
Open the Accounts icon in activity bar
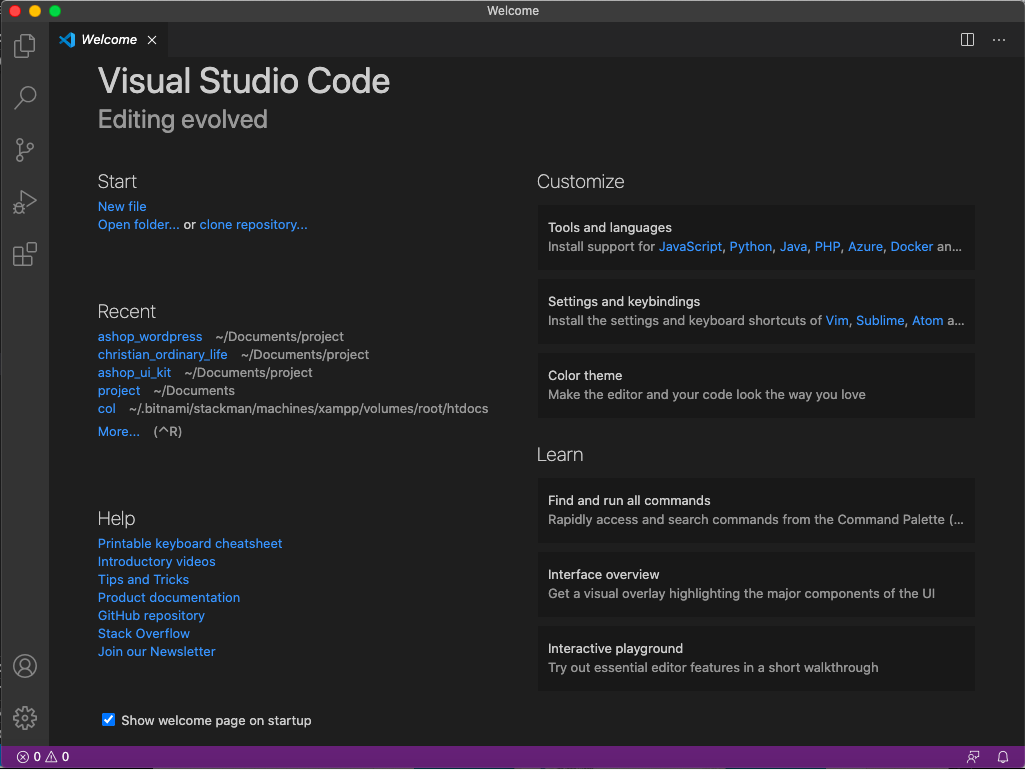pos(25,666)
